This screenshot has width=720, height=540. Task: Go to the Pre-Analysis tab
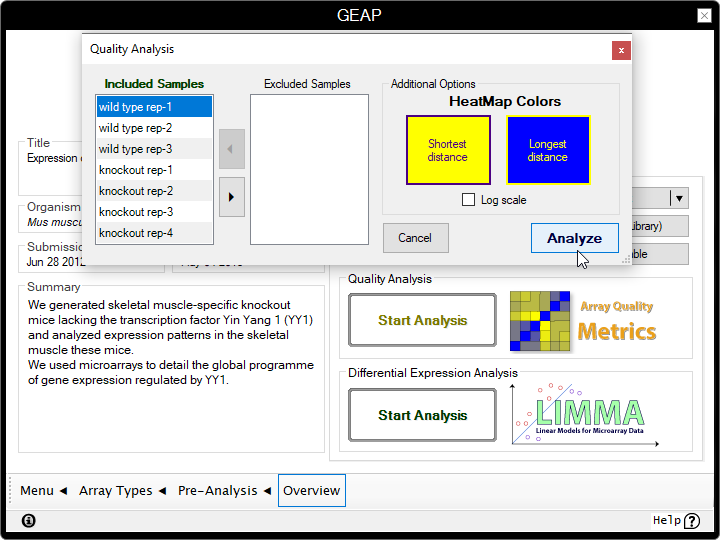pos(224,491)
